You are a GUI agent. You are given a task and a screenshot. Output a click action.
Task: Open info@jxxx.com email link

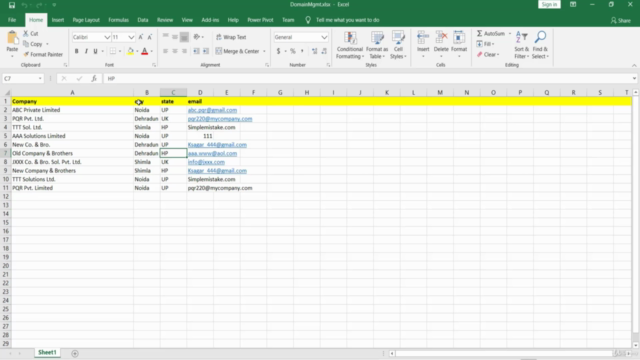[206, 162]
